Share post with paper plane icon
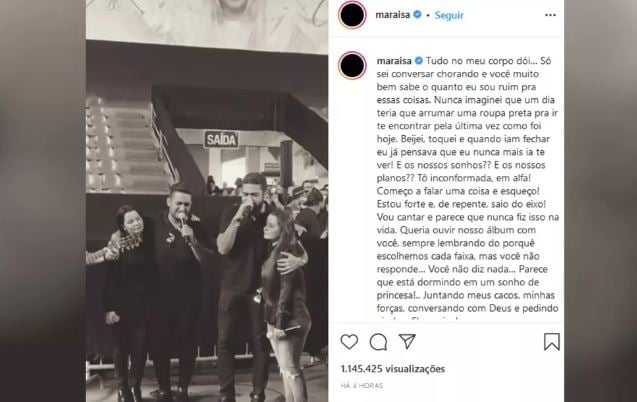Screen dimensions: 637x402 407,341
